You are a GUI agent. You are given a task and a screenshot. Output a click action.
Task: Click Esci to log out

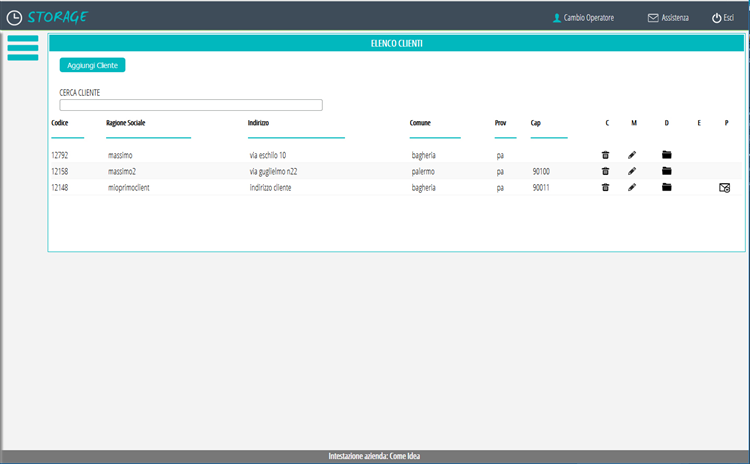(728, 18)
